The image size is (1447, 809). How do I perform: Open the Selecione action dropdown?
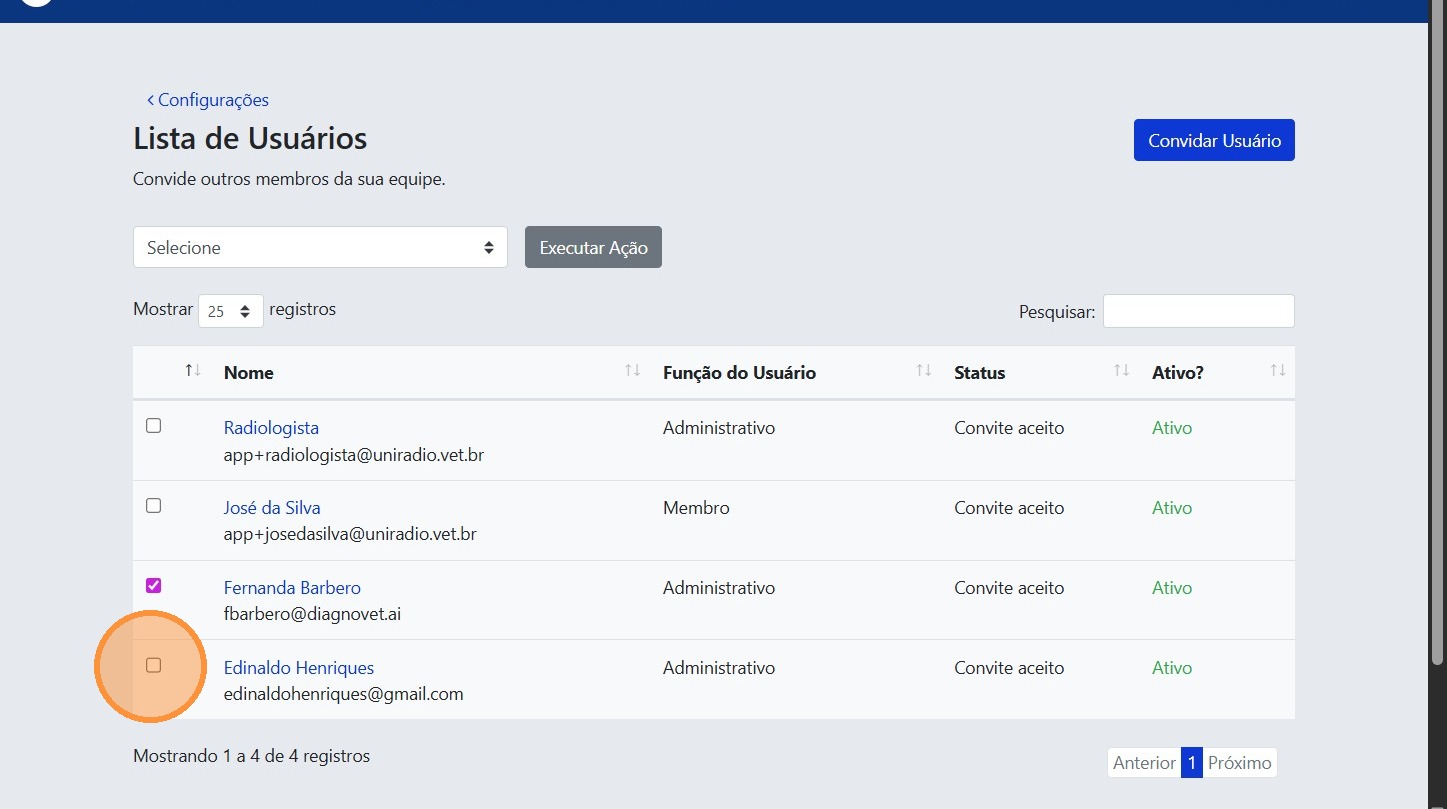[x=320, y=247]
